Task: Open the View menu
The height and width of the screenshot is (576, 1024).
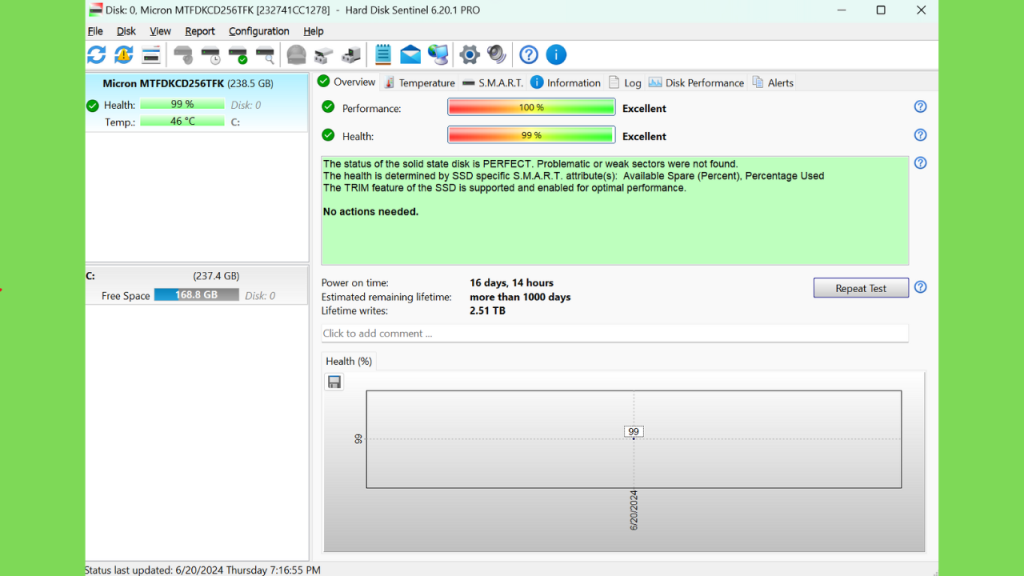Action: click(160, 31)
